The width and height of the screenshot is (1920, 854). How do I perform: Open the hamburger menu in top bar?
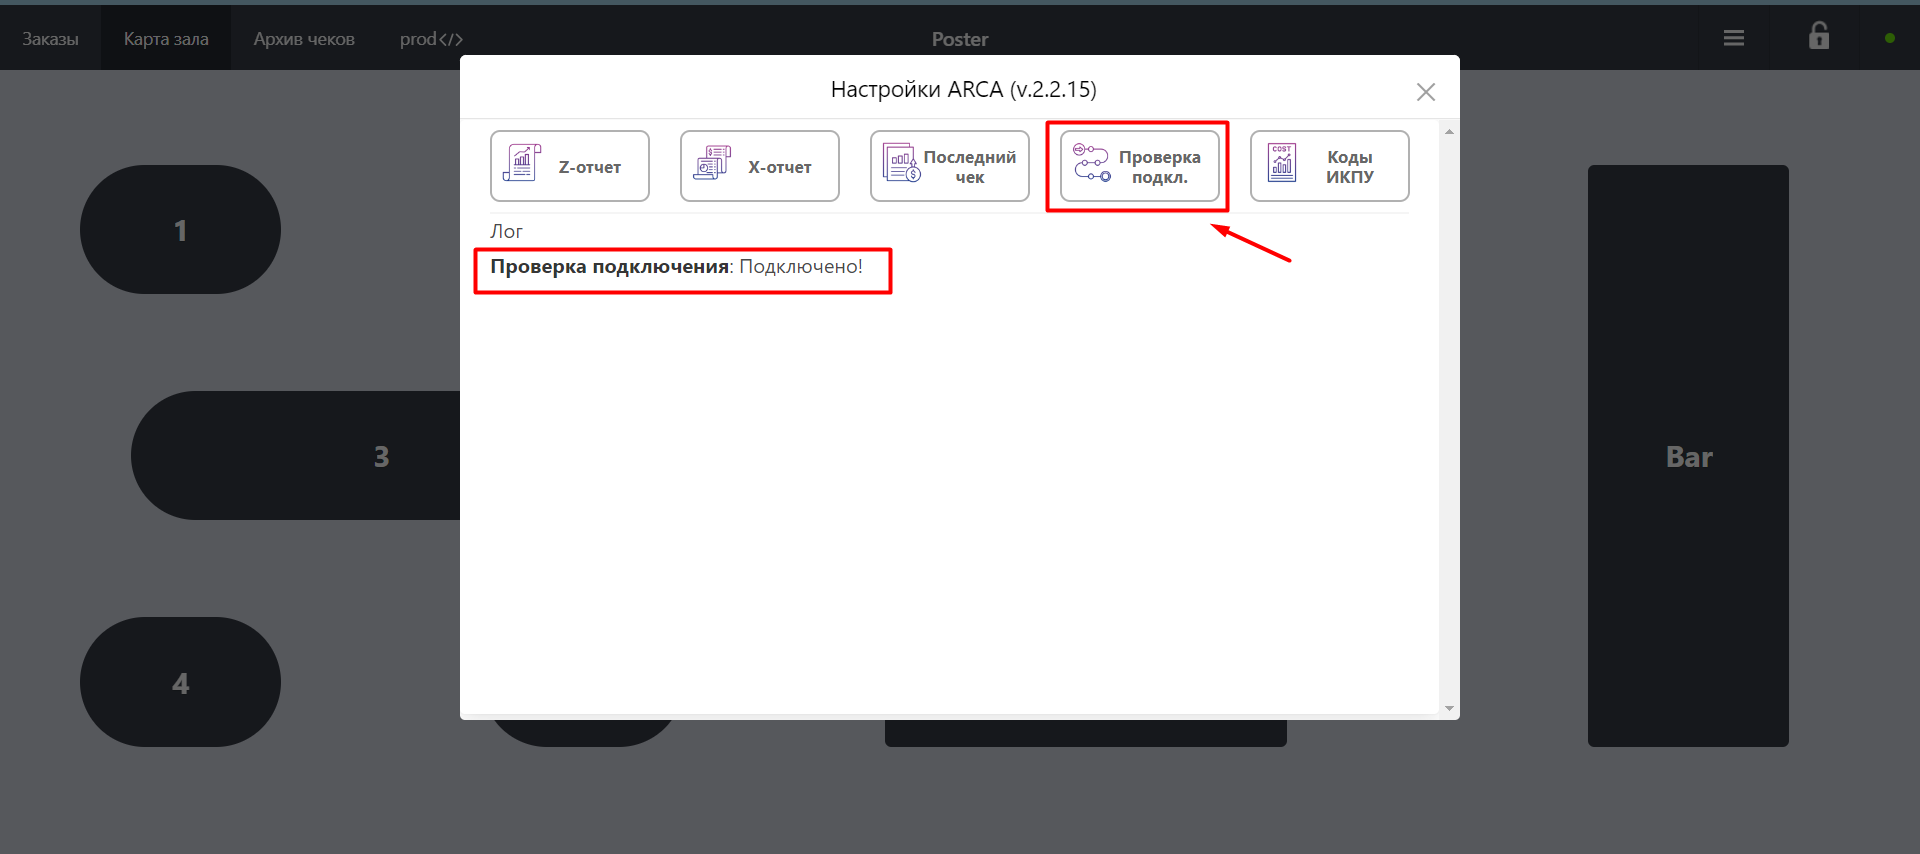pos(1734,38)
